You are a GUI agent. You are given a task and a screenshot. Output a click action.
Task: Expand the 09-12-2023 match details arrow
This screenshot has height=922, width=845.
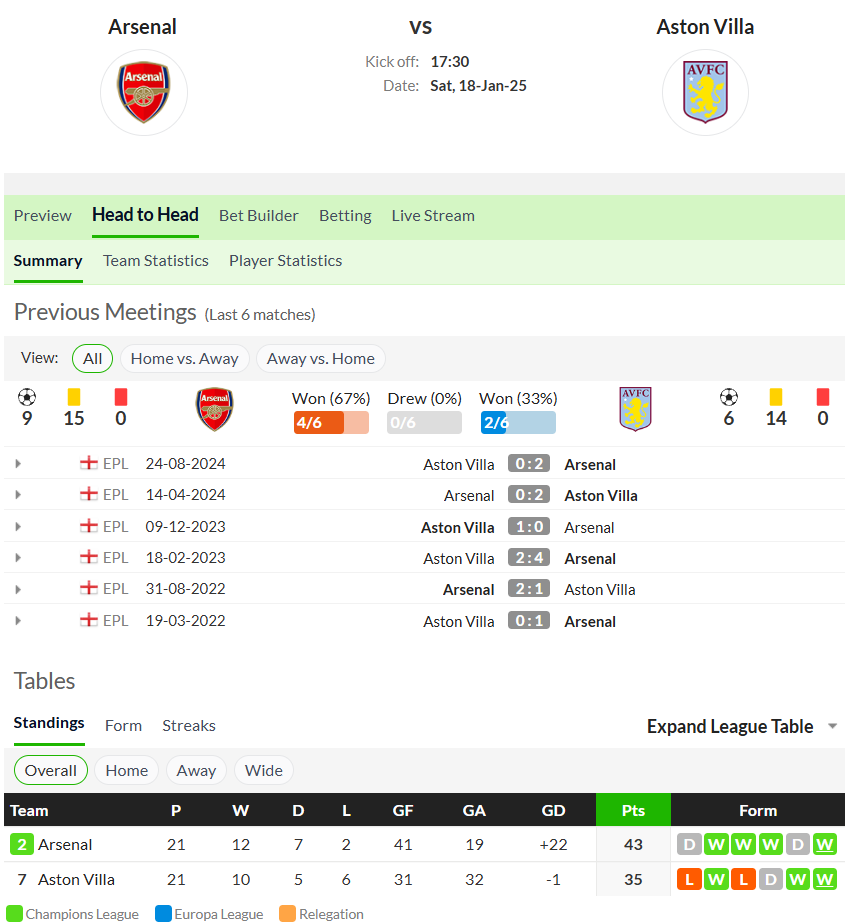[x=18, y=527]
